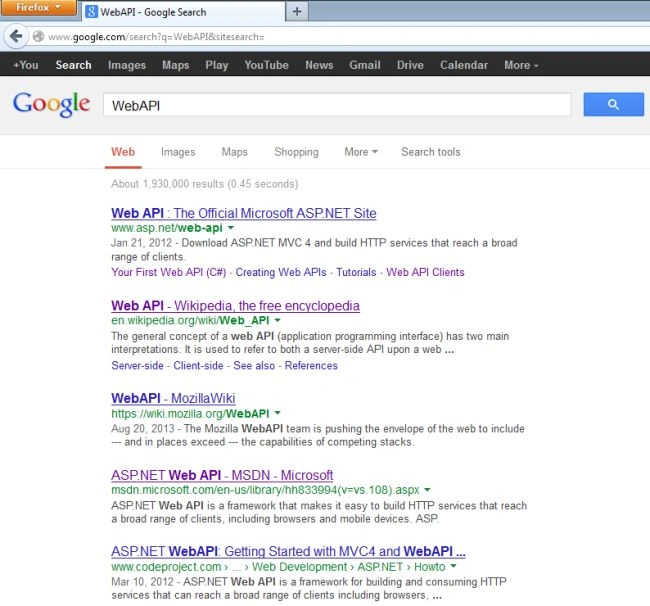Viewport: 650px width, 606px height.
Task: Click Search in the black Google bar
Action: pos(73,65)
